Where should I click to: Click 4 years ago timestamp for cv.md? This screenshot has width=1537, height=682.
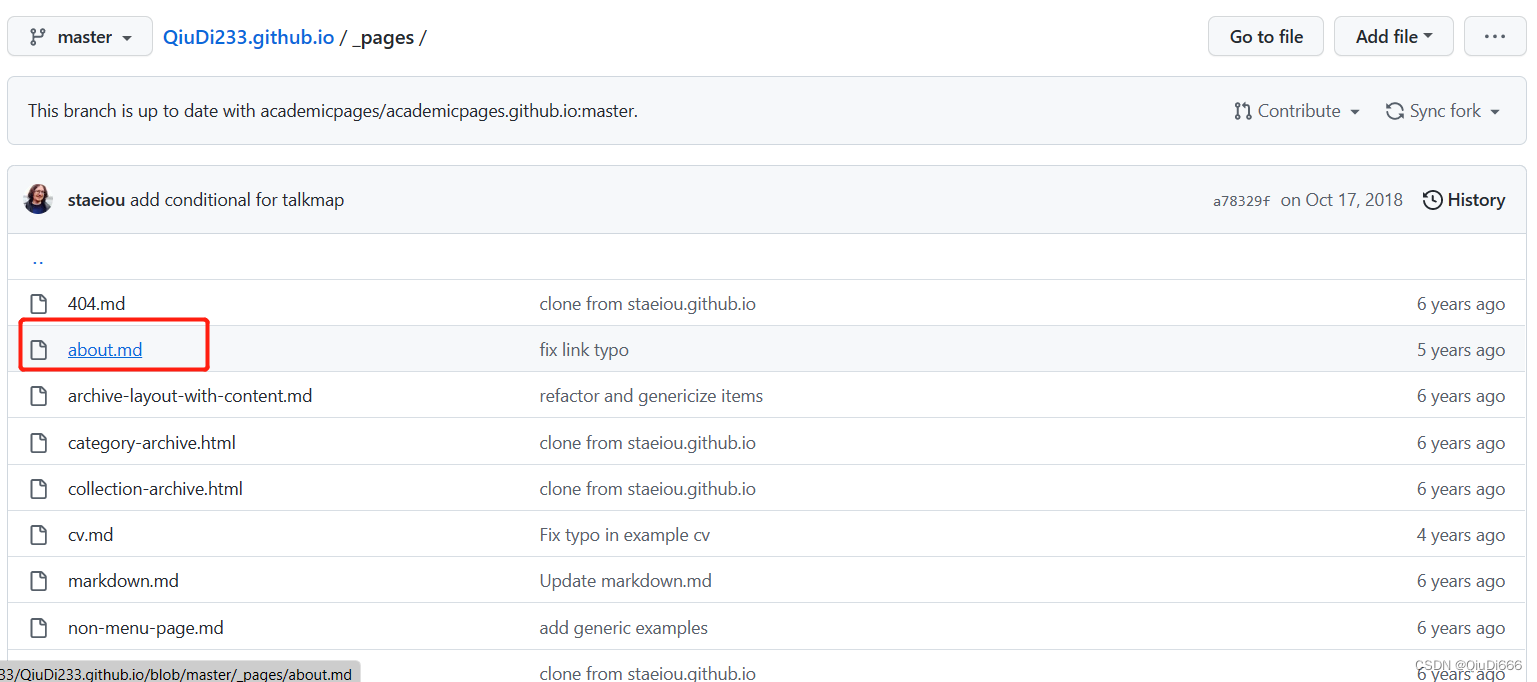[1461, 535]
